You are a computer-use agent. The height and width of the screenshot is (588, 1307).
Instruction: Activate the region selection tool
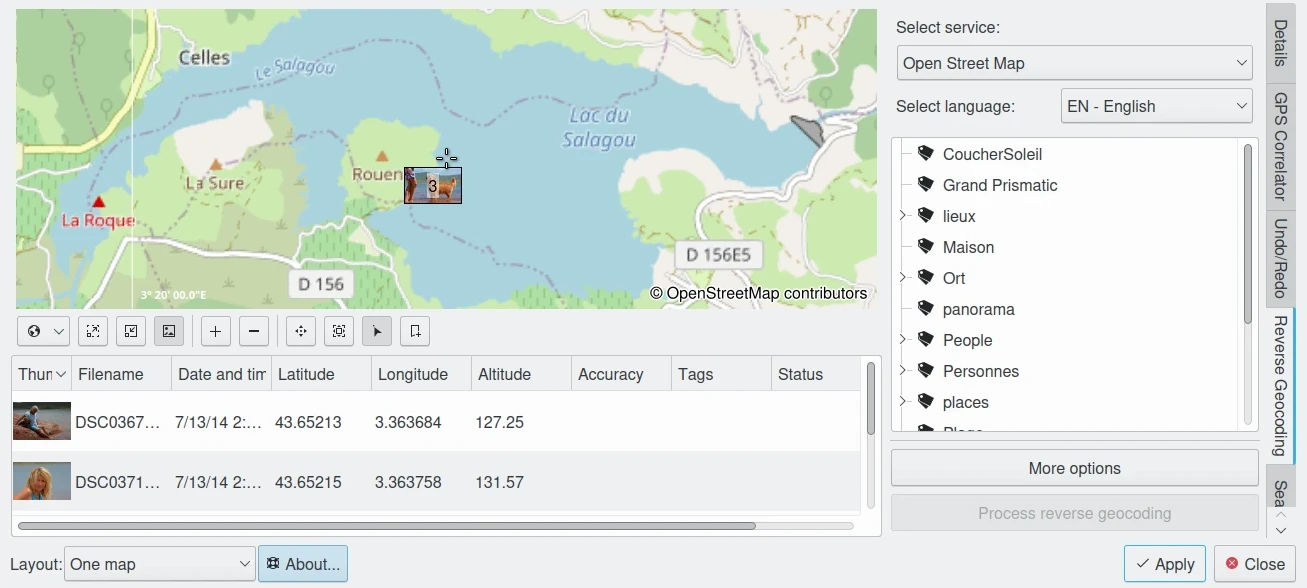pyautogui.click(x=339, y=331)
